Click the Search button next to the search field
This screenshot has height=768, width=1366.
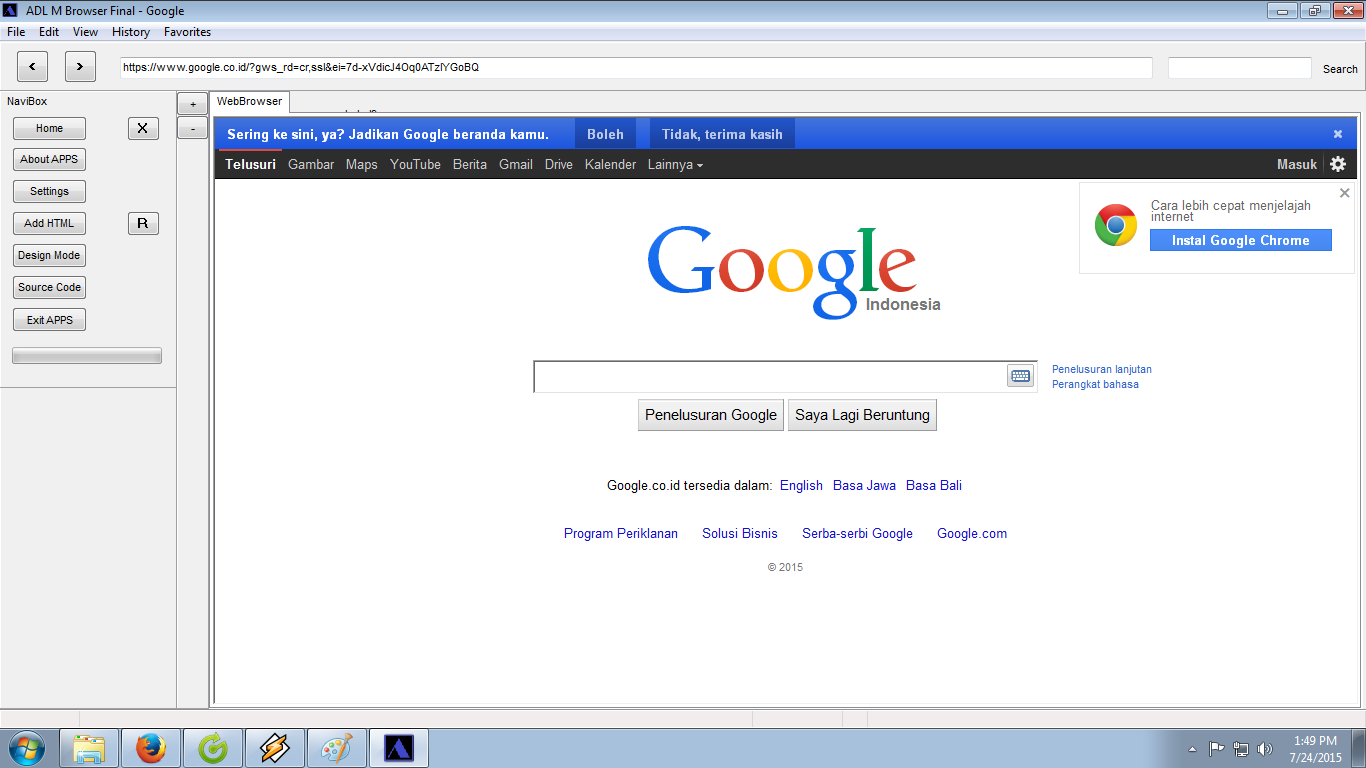pyautogui.click(x=1340, y=69)
